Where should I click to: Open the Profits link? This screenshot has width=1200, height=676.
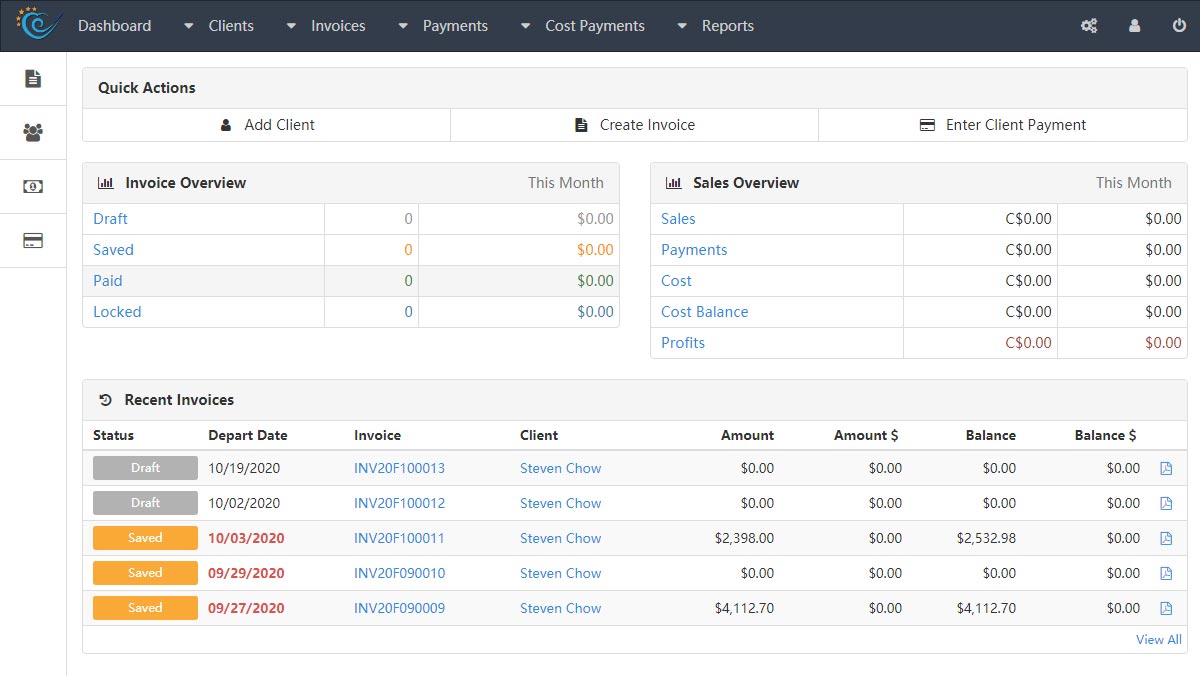pos(683,343)
